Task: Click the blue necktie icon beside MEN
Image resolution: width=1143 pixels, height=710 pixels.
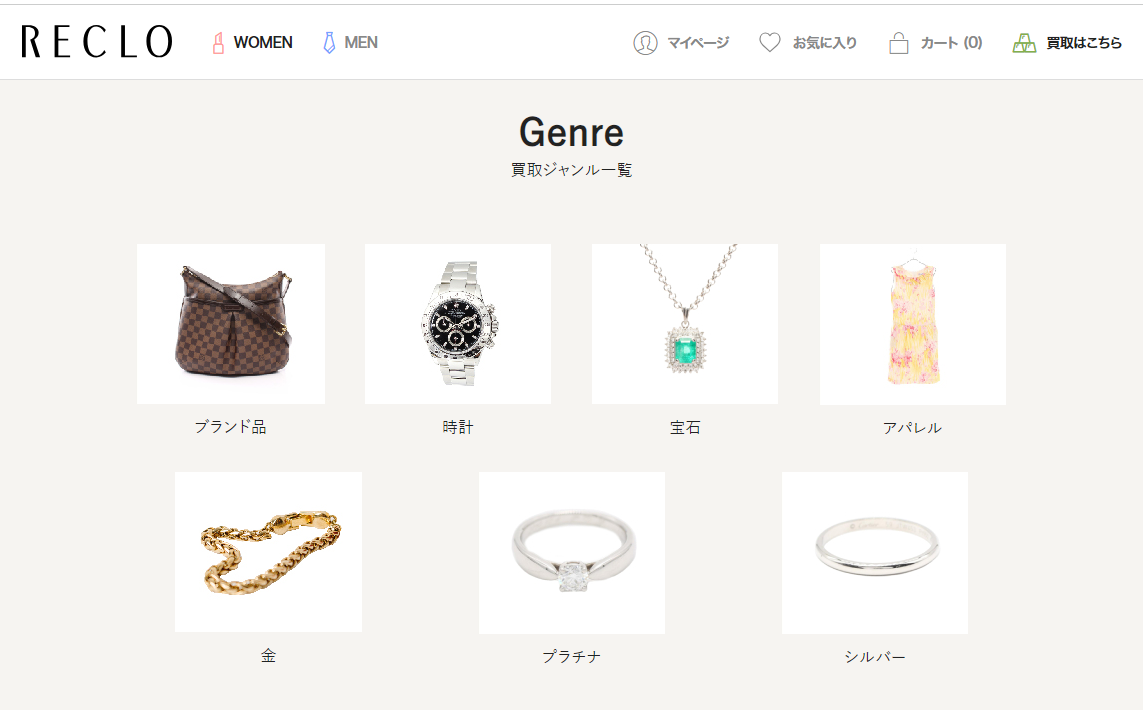Action: 329,43
